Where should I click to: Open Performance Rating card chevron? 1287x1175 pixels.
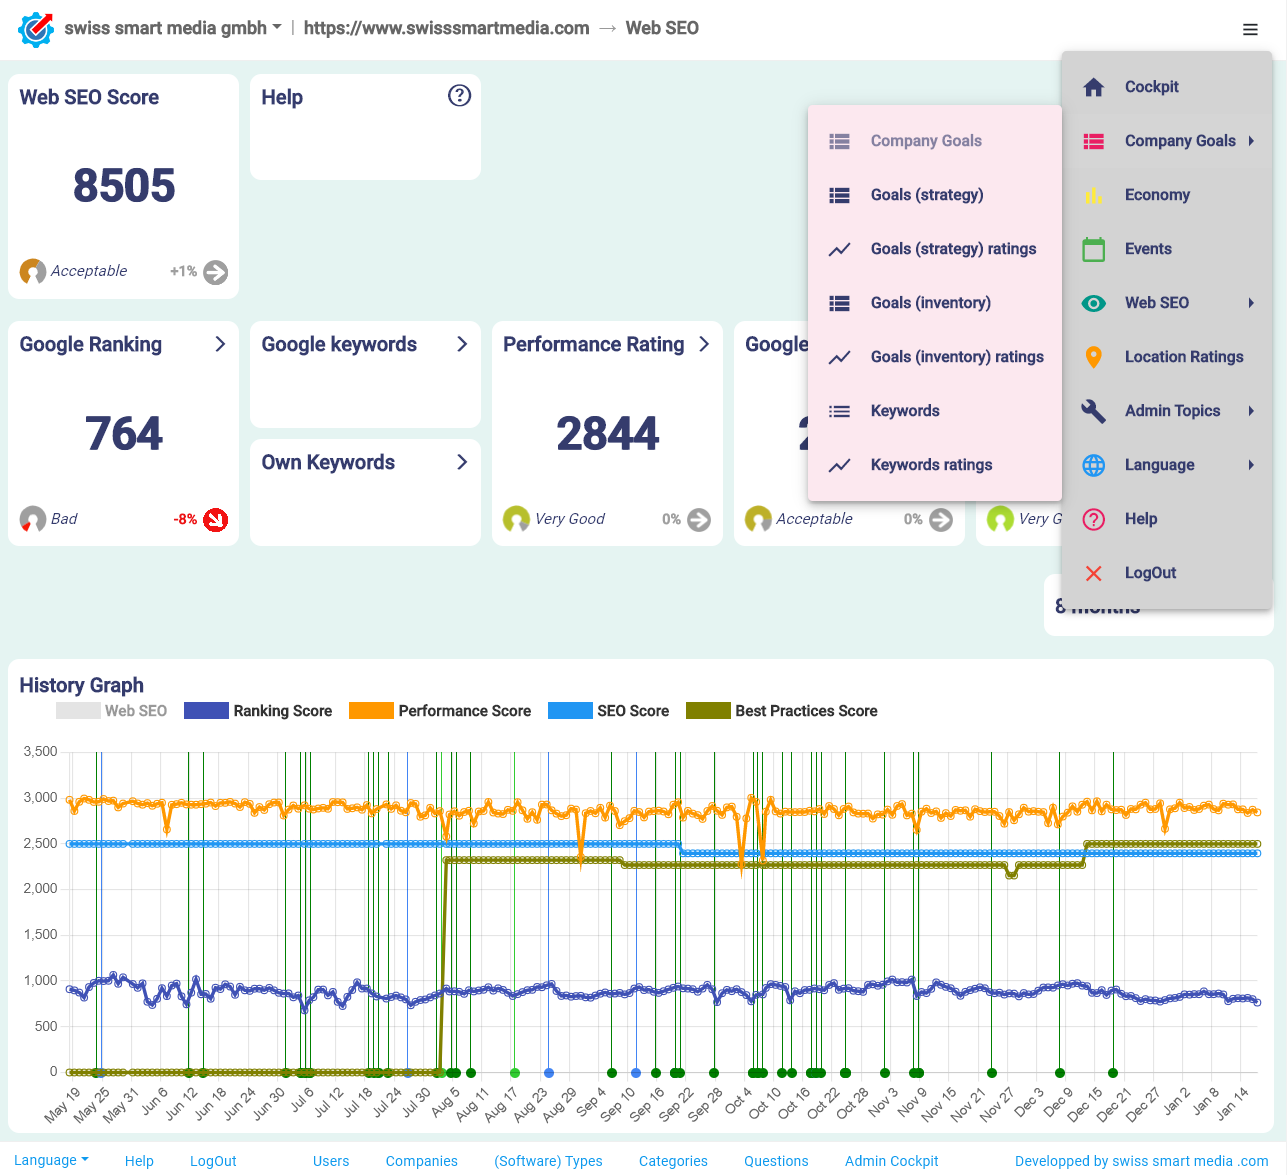click(704, 344)
